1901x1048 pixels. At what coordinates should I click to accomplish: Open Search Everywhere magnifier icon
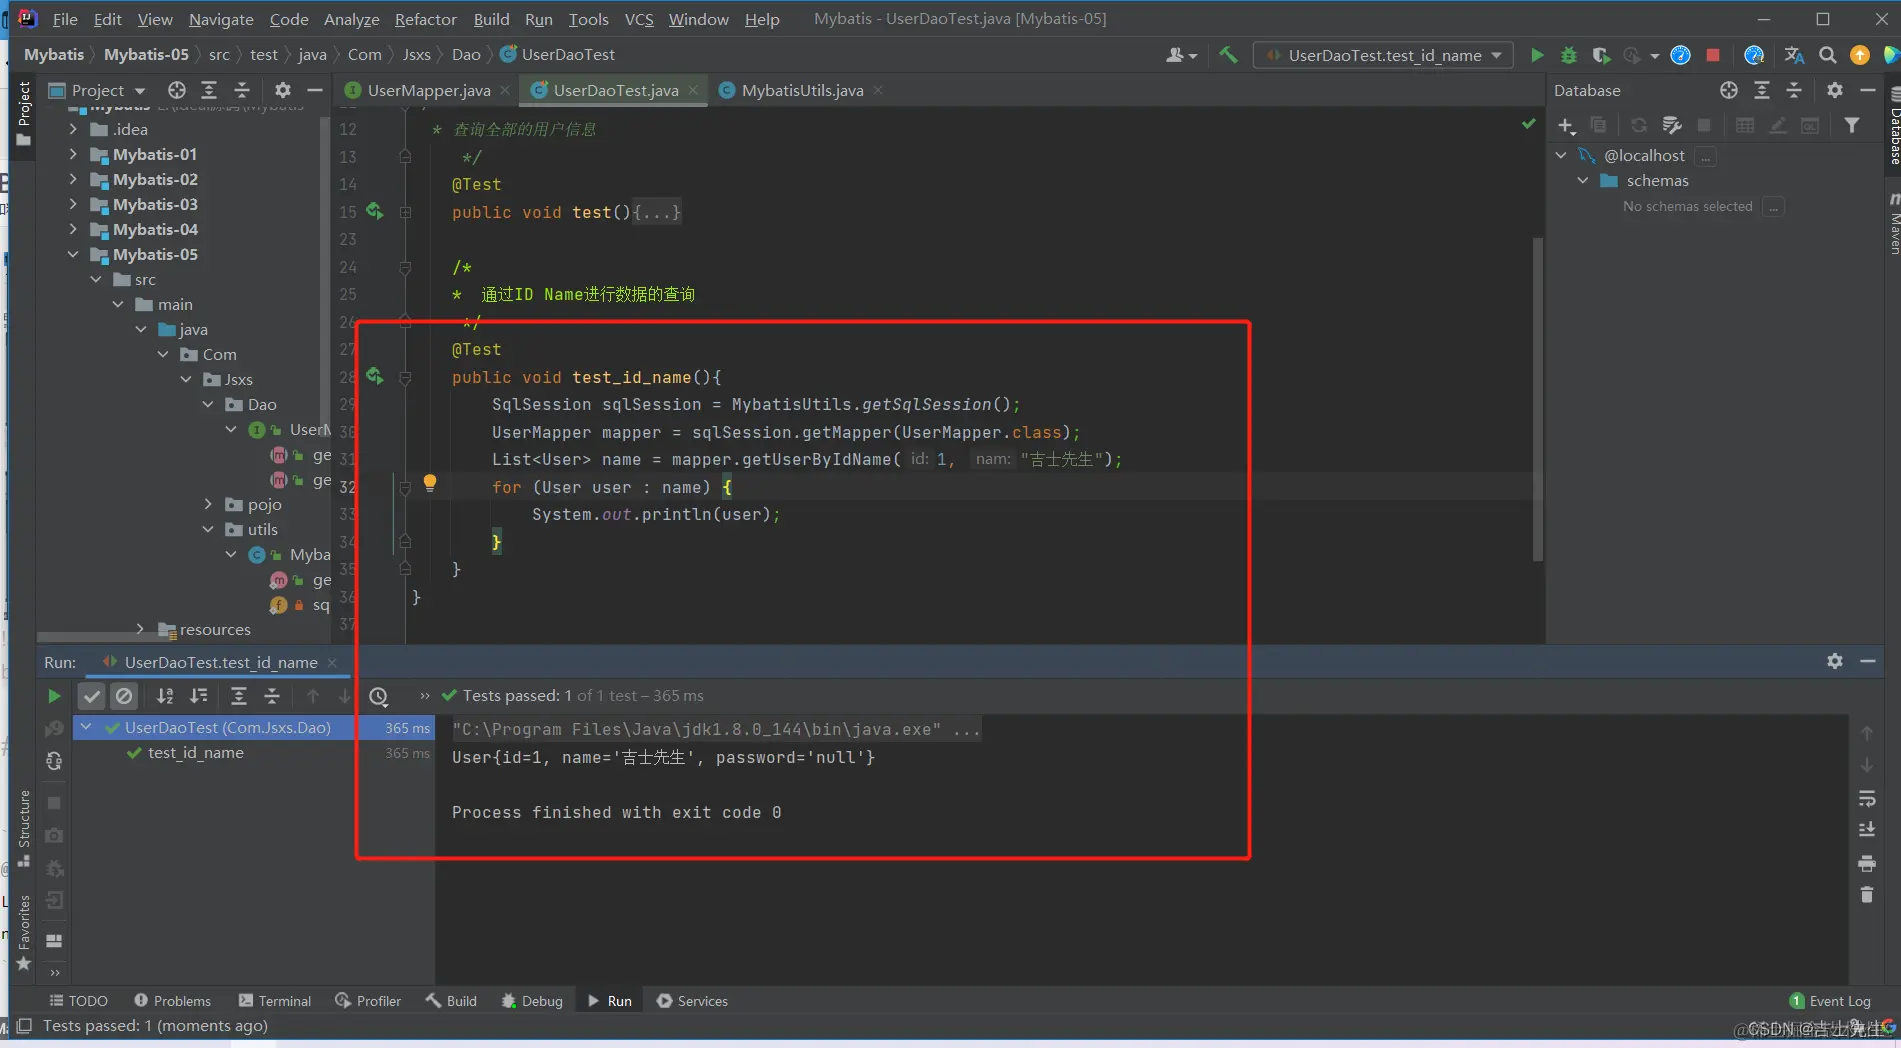tap(1827, 55)
